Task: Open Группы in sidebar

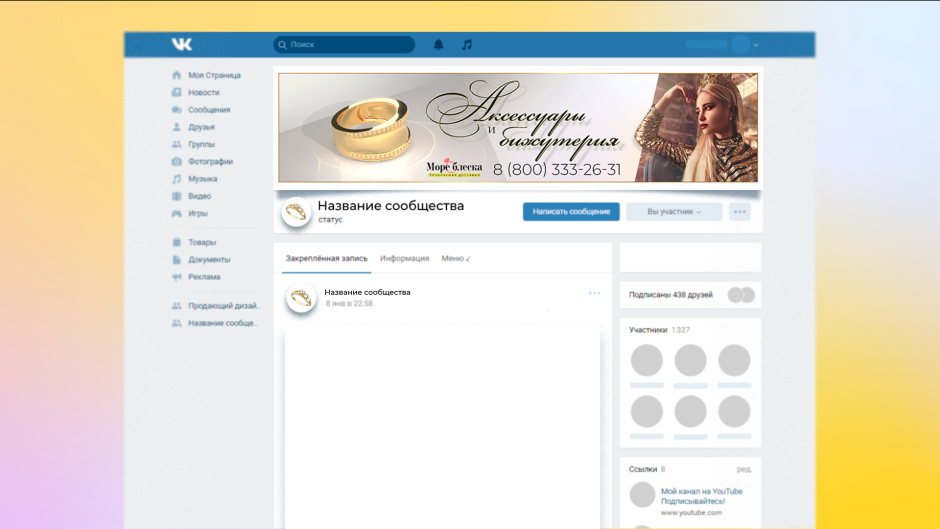Action: 201,145
